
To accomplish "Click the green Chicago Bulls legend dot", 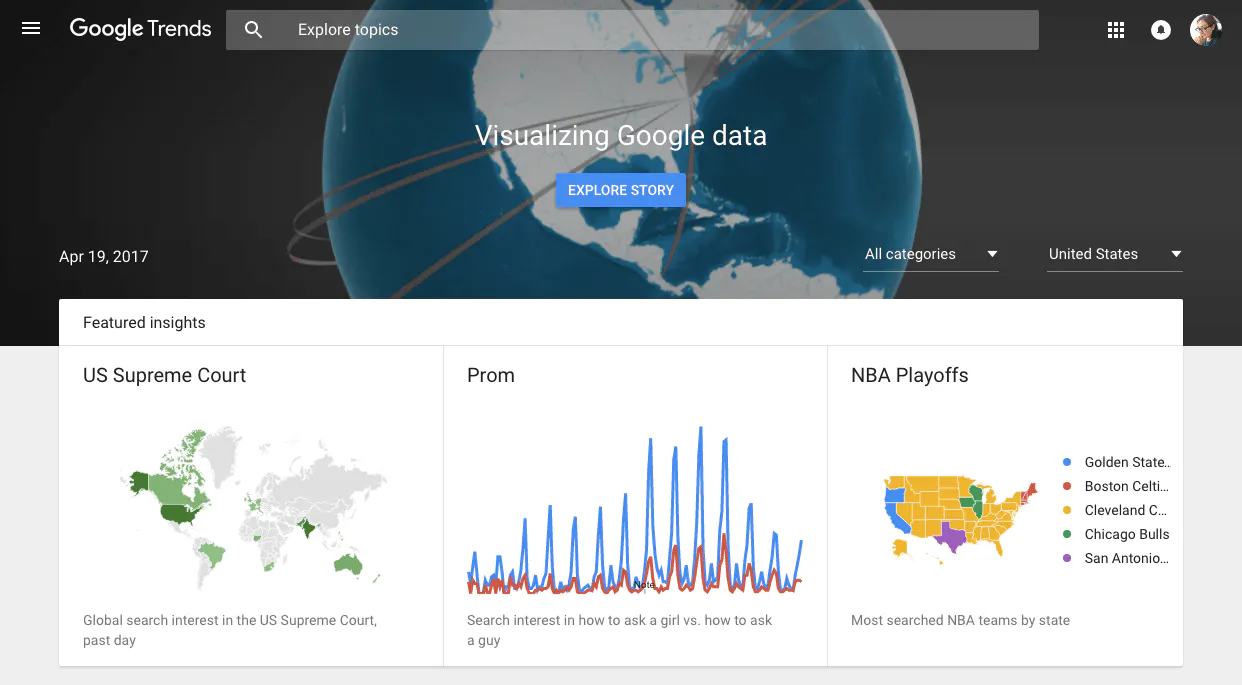I will click(1067, 534).
